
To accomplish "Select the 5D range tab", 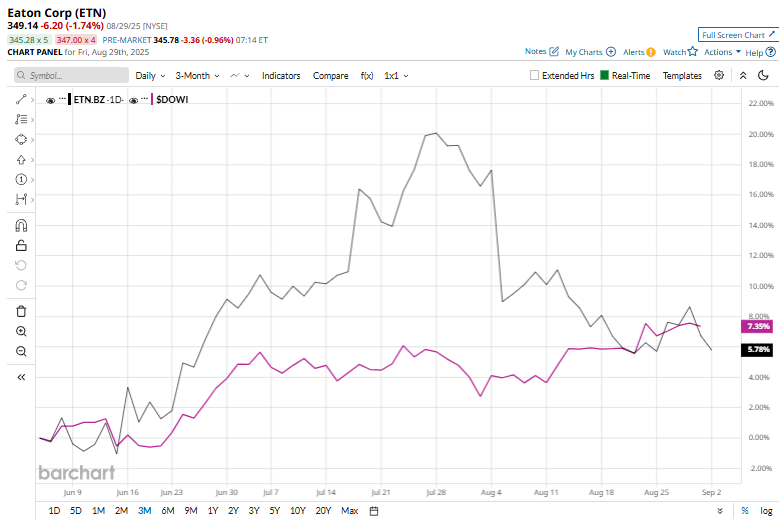I will [76, 511].
